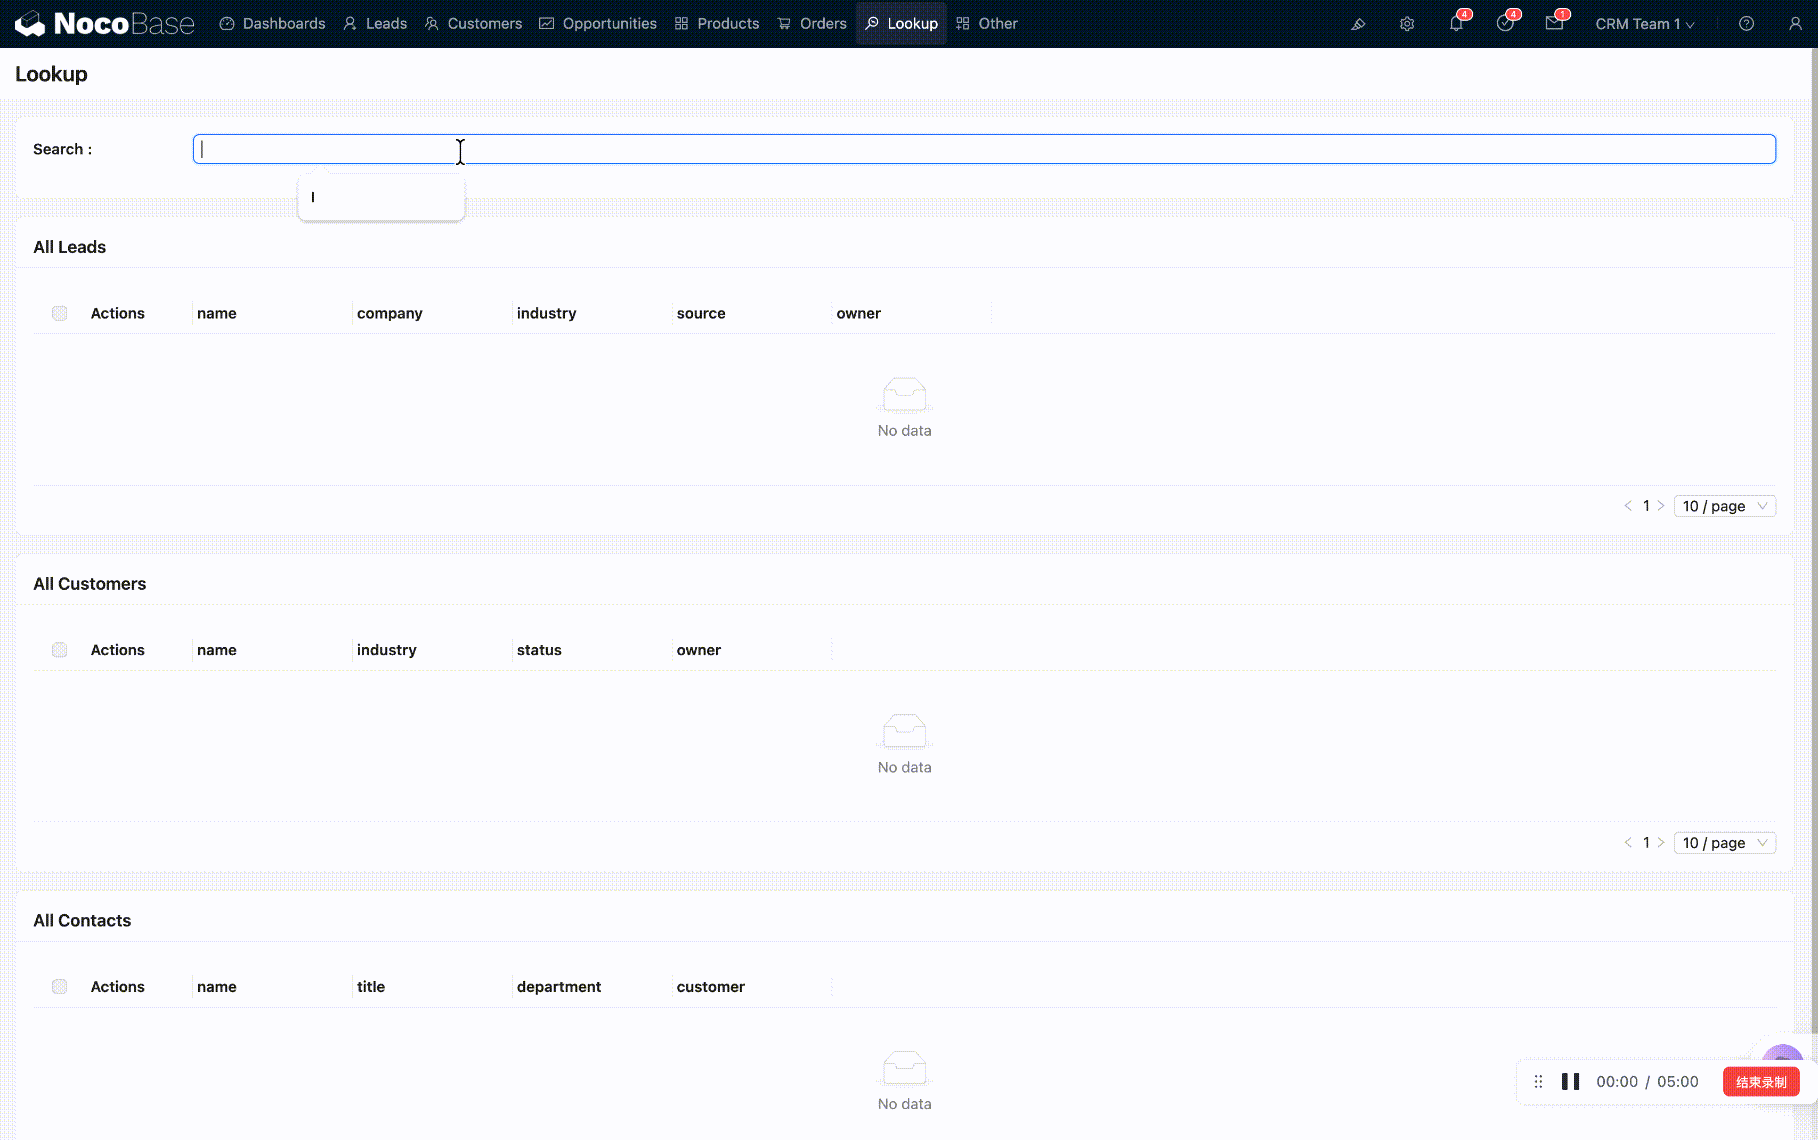
Task: Select all rows in All Leads table
Action: (x=60, y=313)
